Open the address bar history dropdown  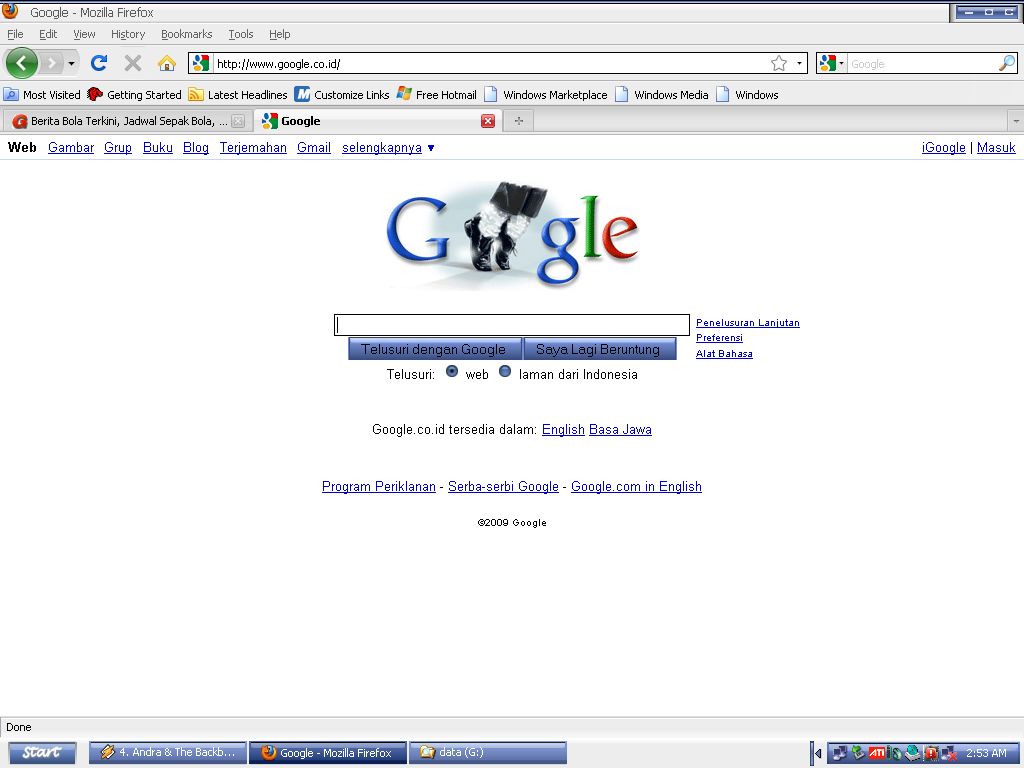(x=799, y=63)
